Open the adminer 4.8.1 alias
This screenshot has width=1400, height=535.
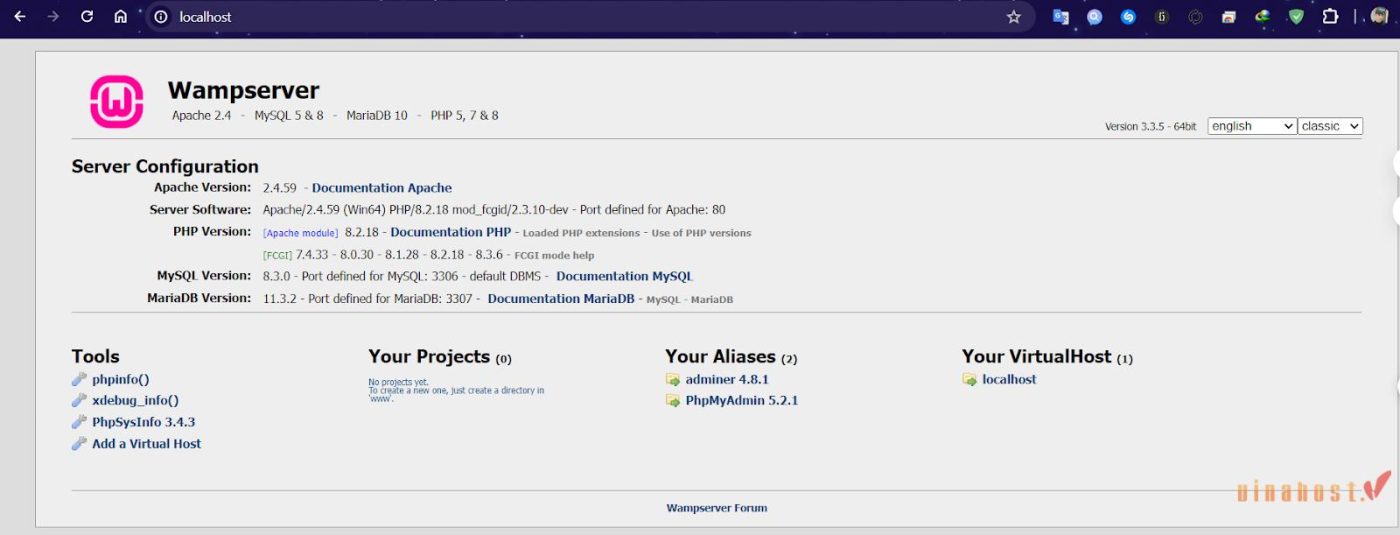(x=727, y=380)
